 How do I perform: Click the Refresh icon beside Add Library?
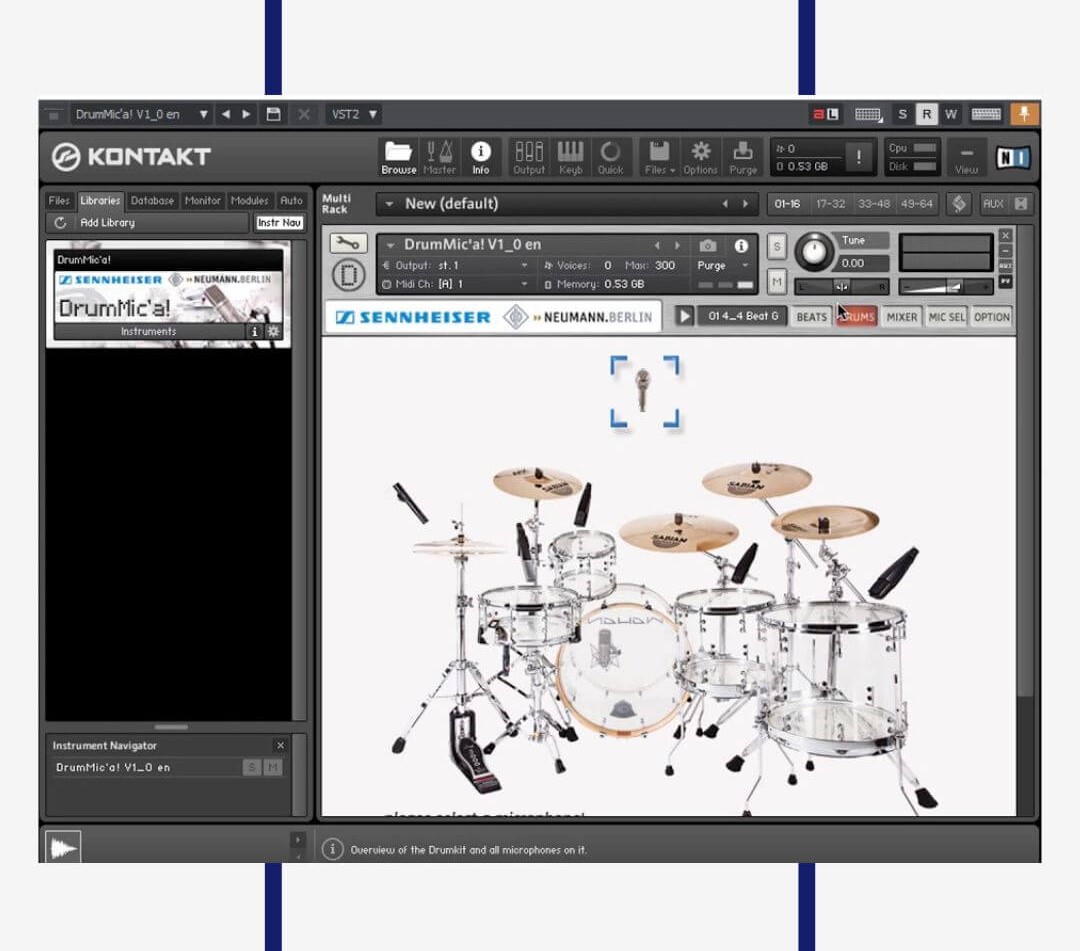tap(60, 223)
